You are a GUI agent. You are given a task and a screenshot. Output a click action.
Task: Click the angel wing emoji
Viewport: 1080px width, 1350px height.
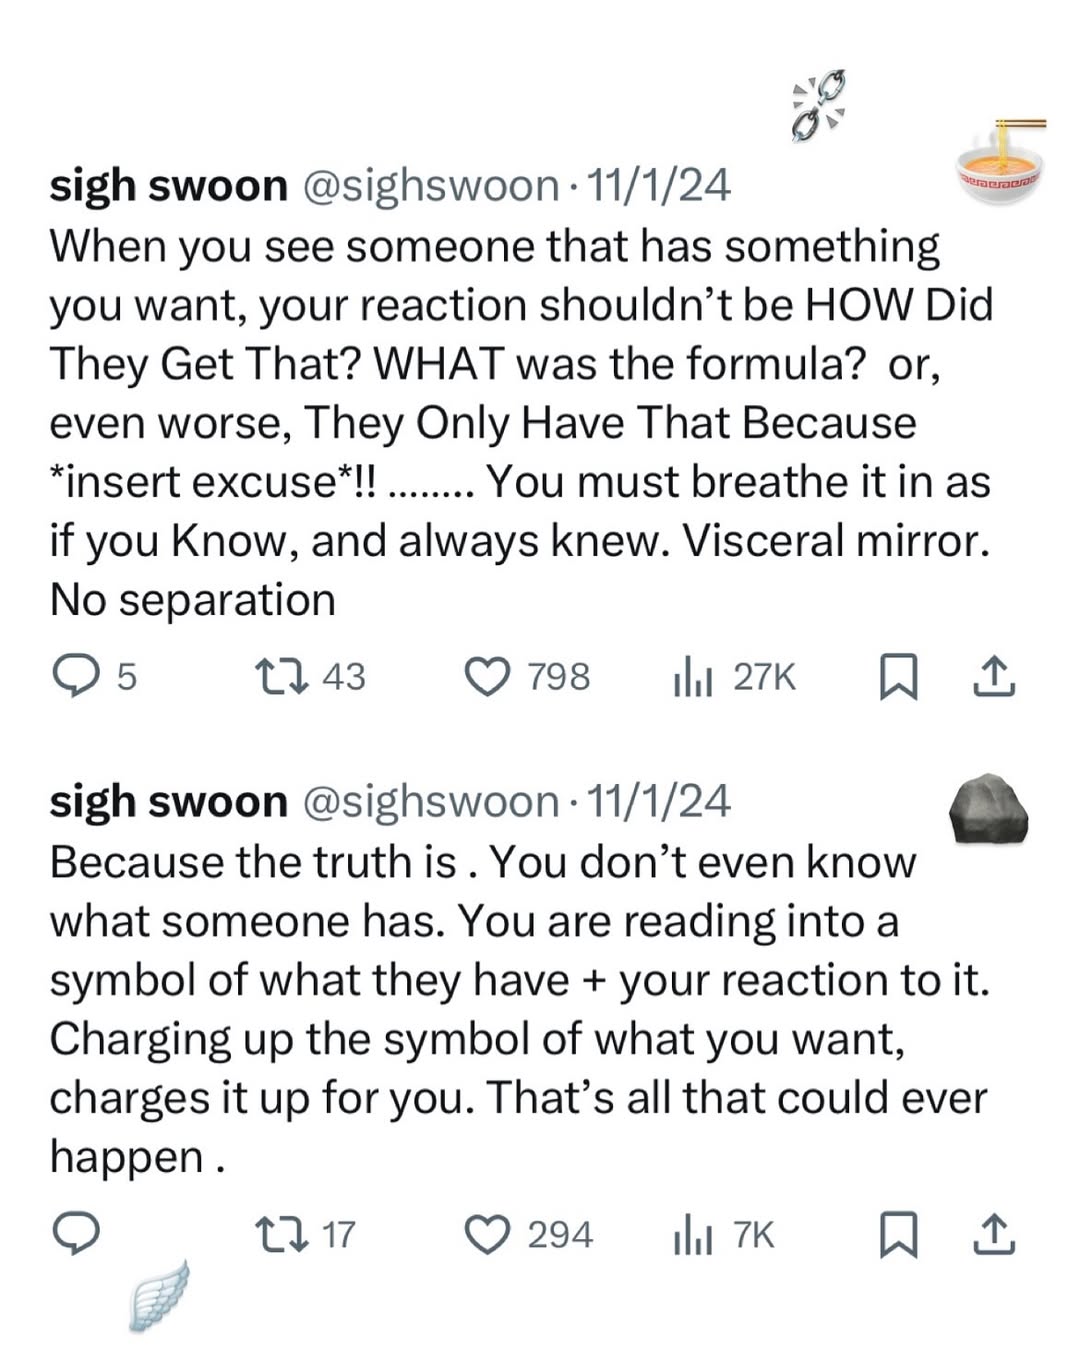coord(160,1295)
